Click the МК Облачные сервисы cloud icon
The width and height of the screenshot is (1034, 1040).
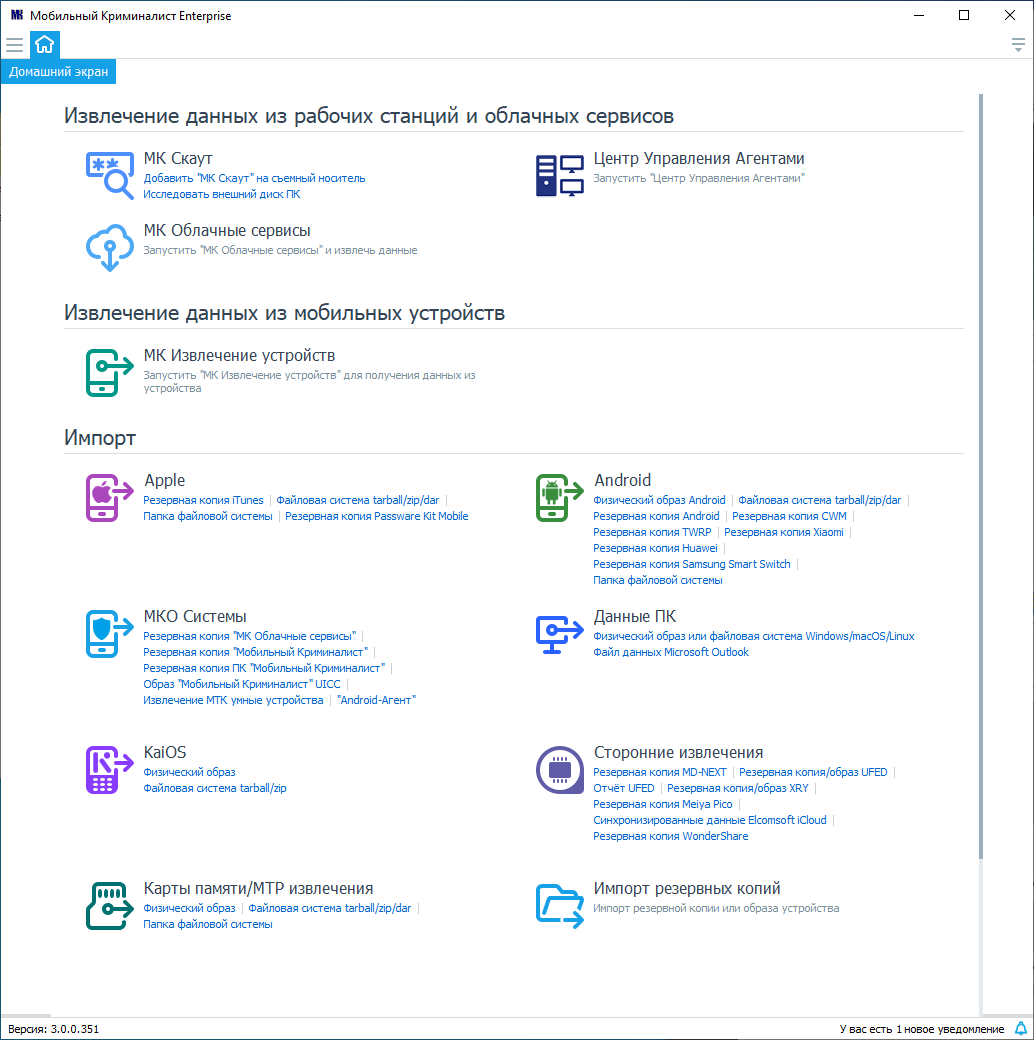[x=110, y=247]
